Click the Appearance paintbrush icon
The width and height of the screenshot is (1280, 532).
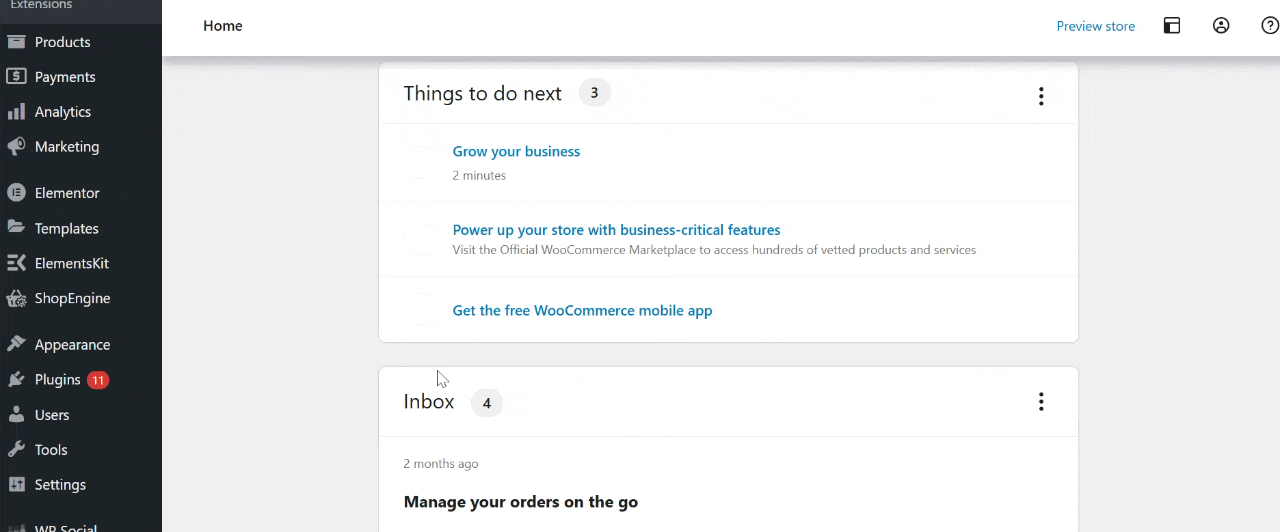[x=16, y=344]
